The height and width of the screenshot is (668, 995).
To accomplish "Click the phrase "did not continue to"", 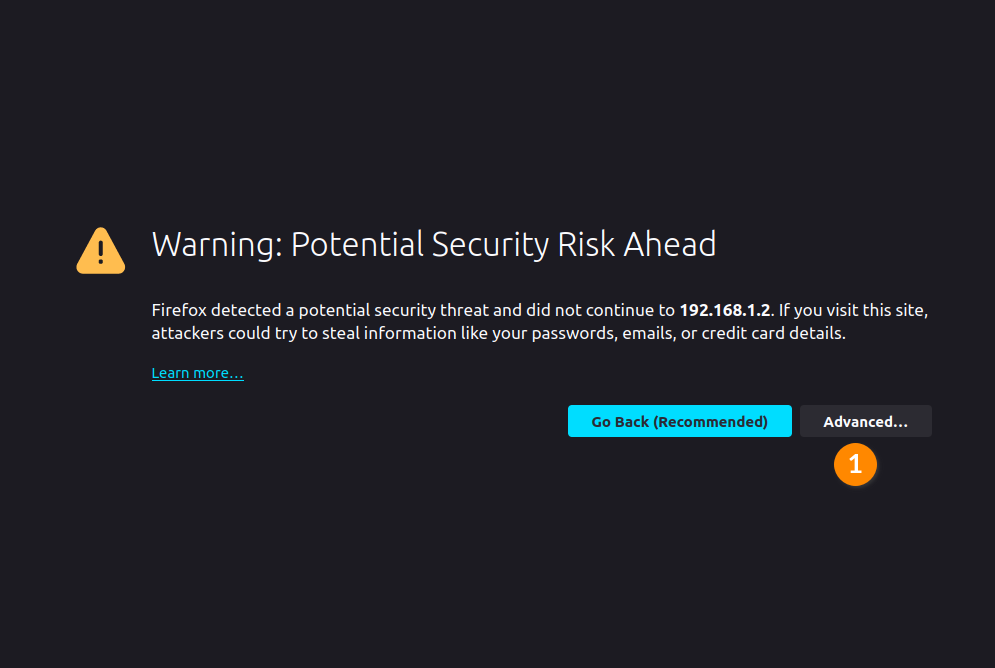I will click(600, 310).
